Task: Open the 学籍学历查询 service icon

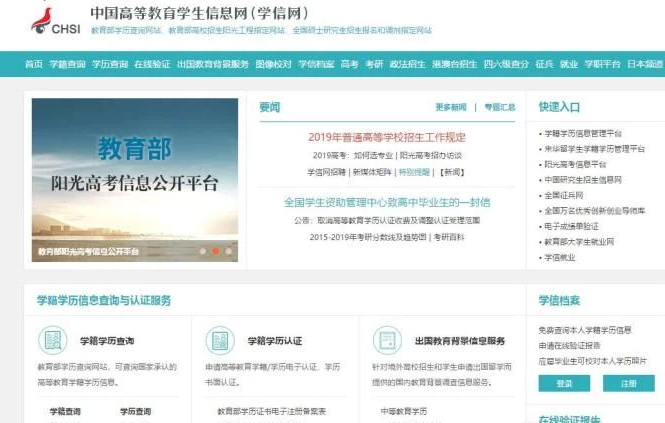Action: (53, 340)
